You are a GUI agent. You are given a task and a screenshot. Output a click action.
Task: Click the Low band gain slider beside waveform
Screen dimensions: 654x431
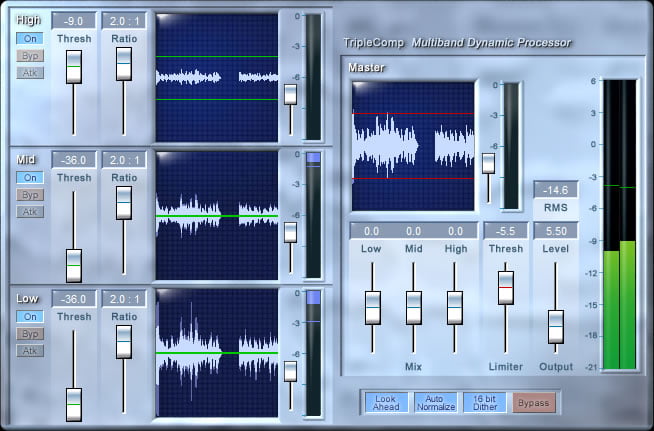pos(290,371)
